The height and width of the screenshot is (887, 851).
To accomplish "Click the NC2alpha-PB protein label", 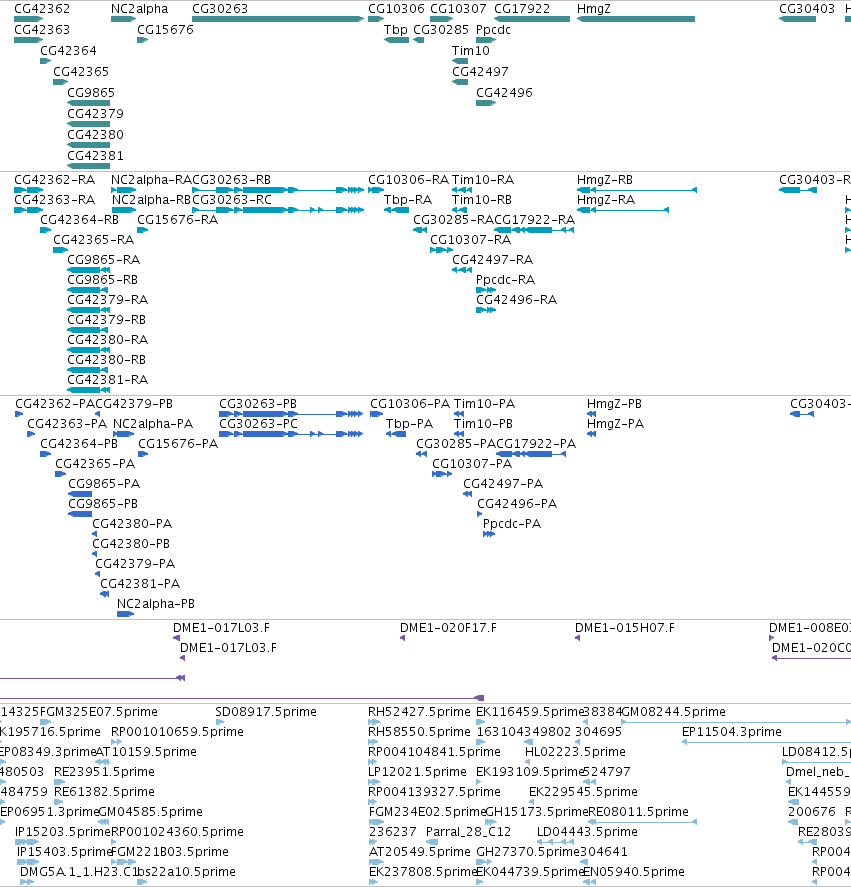I will pos(156,604).
